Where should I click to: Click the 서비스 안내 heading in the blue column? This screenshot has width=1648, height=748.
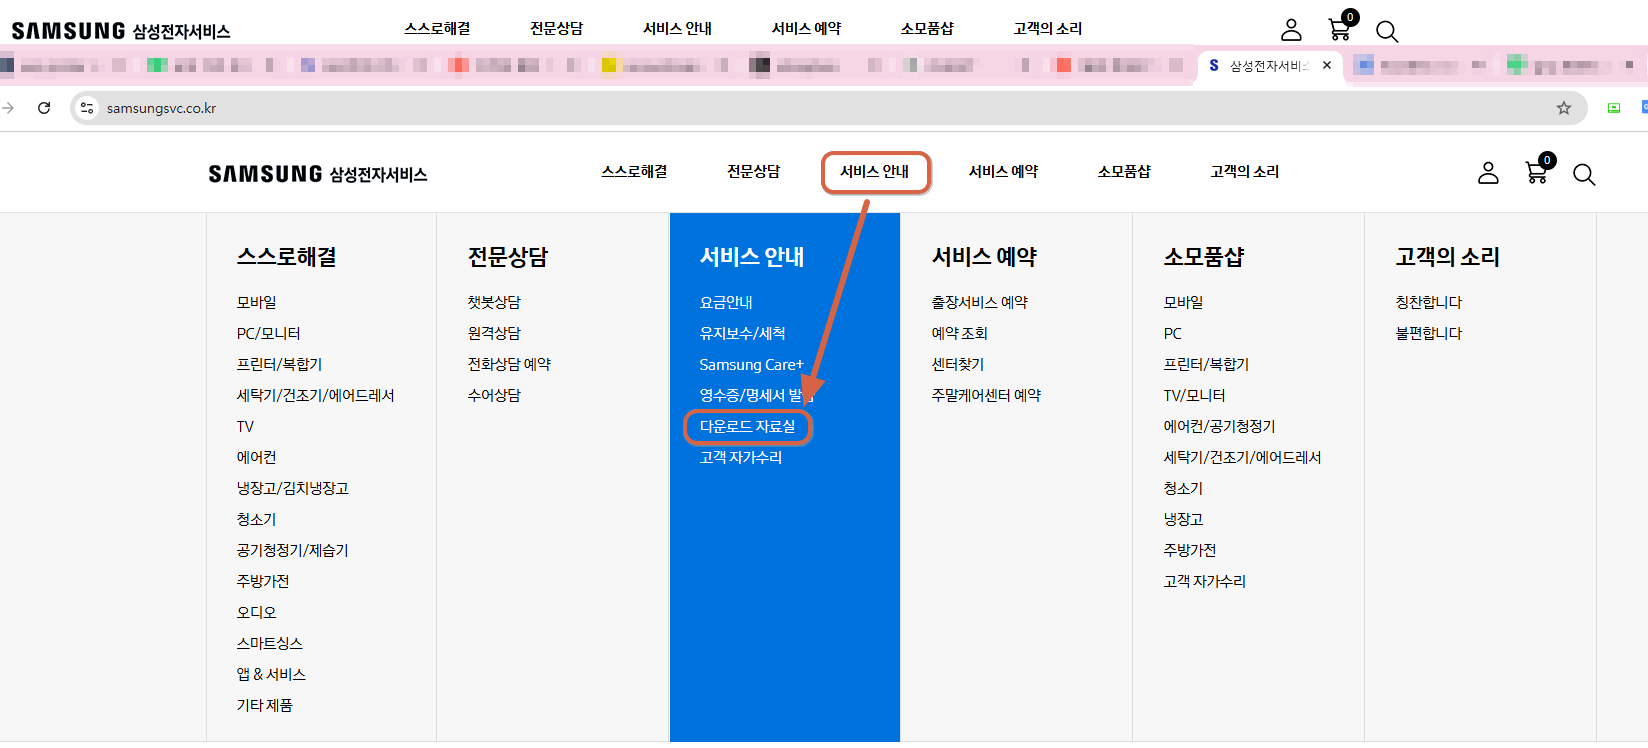tap(752, 257)
